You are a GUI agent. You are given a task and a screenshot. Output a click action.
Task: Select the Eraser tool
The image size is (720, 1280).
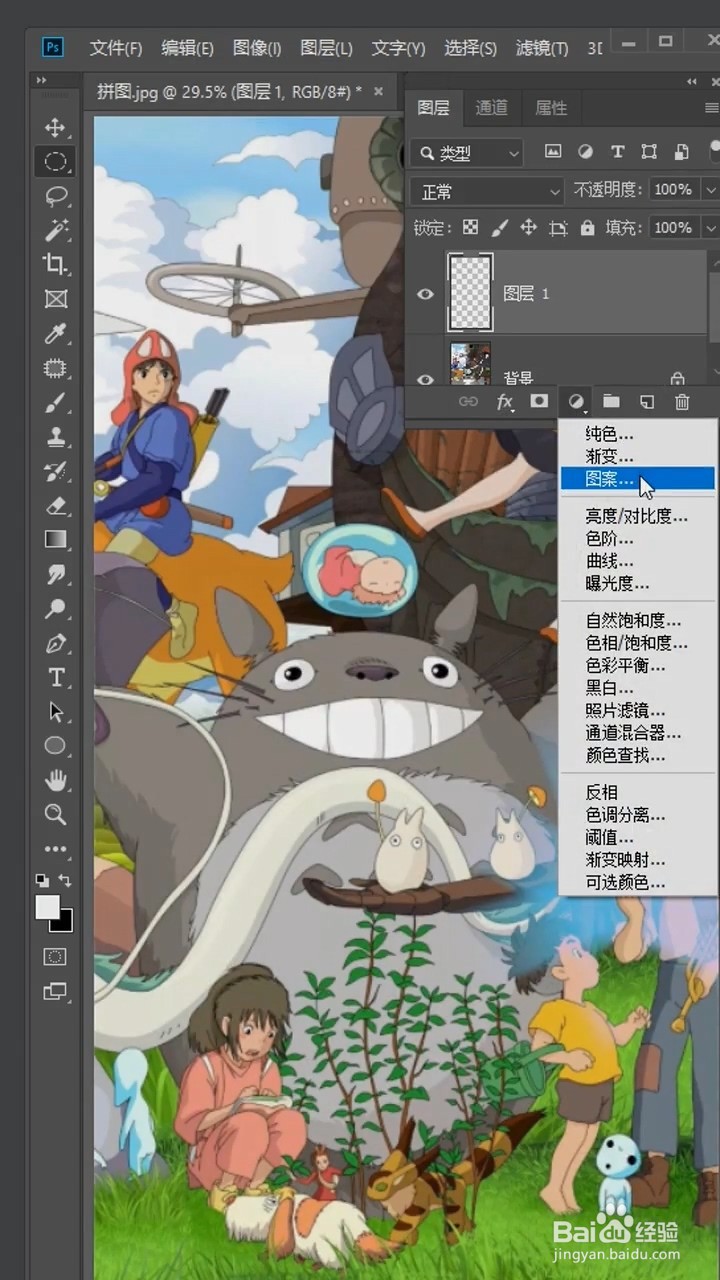pos(55,506)
